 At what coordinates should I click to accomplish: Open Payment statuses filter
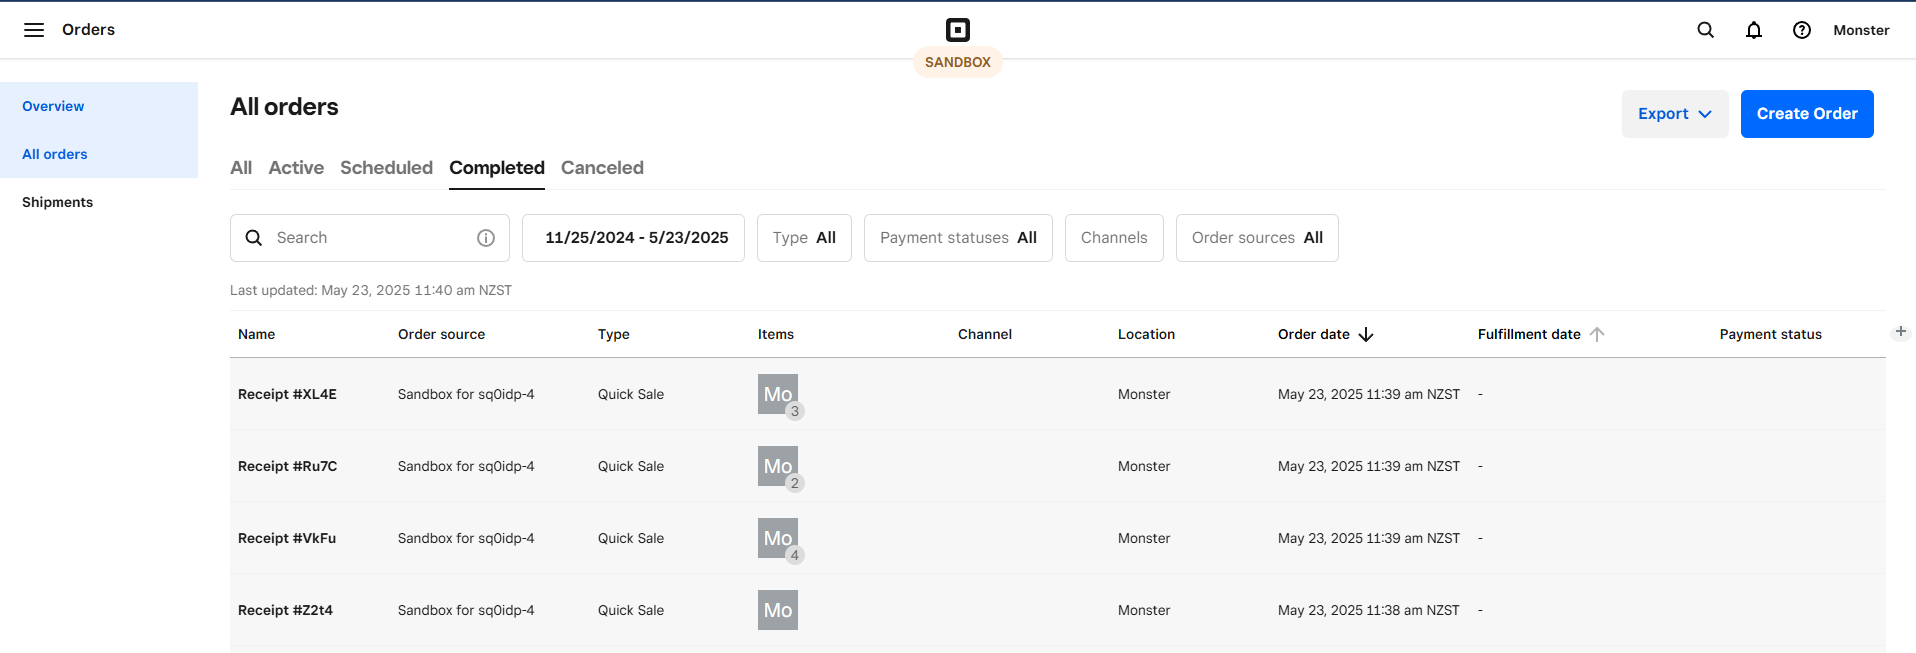click(x=958, y=238)
